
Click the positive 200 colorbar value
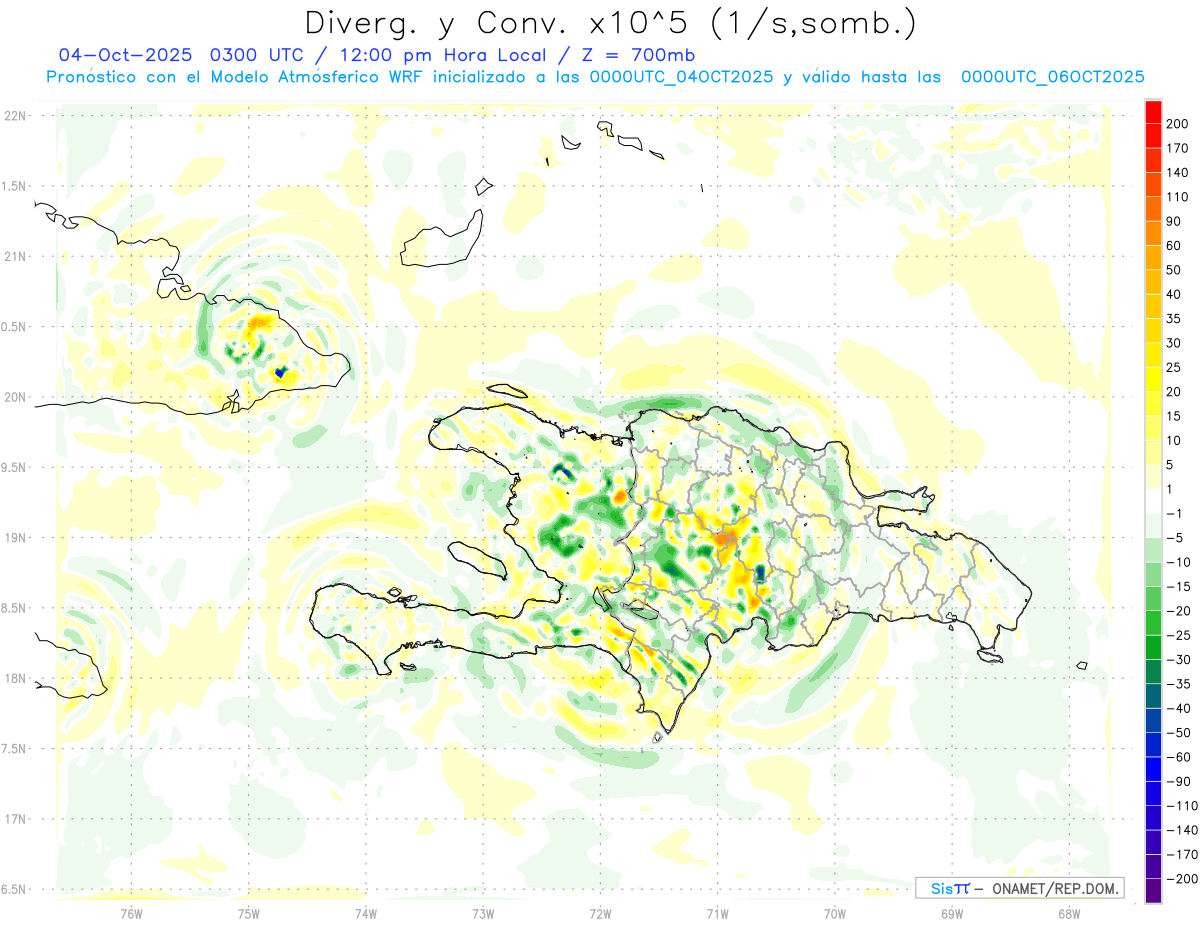[1177, 124]
